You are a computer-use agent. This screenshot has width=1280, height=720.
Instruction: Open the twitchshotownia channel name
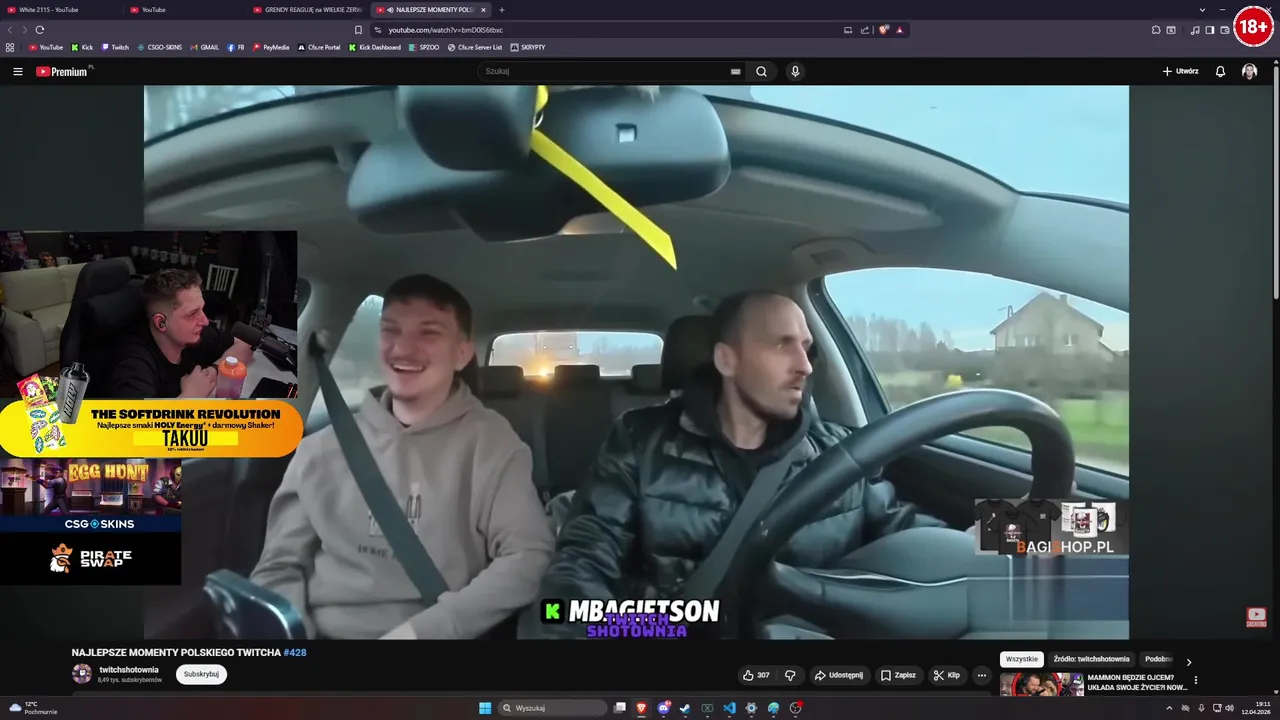coord(129,670)
